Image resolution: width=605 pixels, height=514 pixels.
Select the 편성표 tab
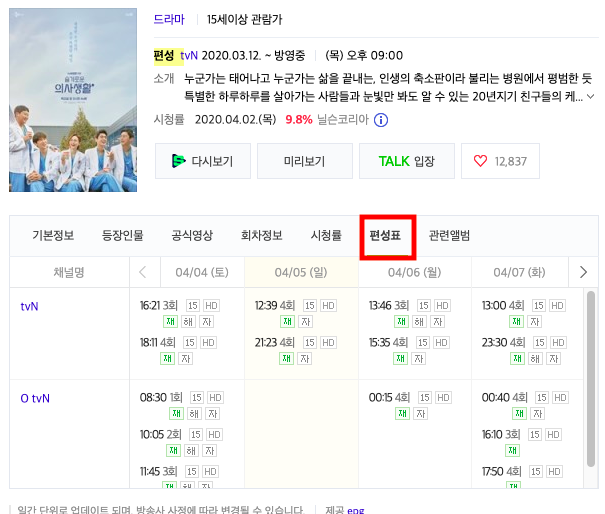tap(385, 235)
